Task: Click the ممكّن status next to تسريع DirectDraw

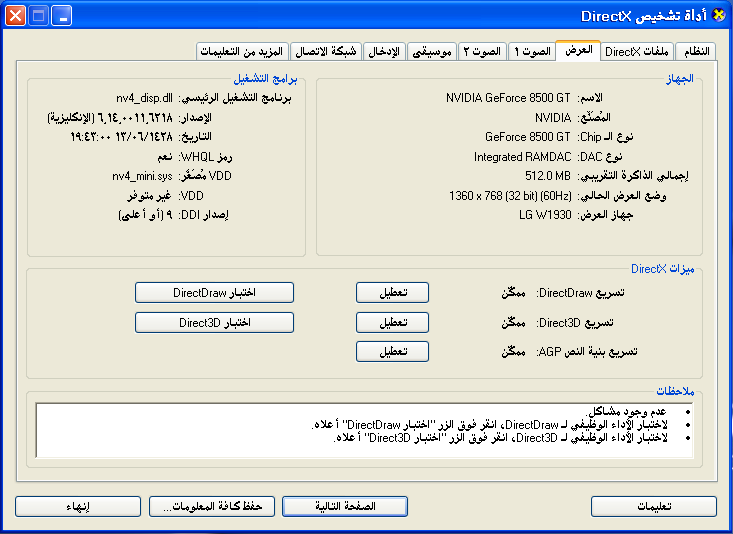Action: (513, 293)
